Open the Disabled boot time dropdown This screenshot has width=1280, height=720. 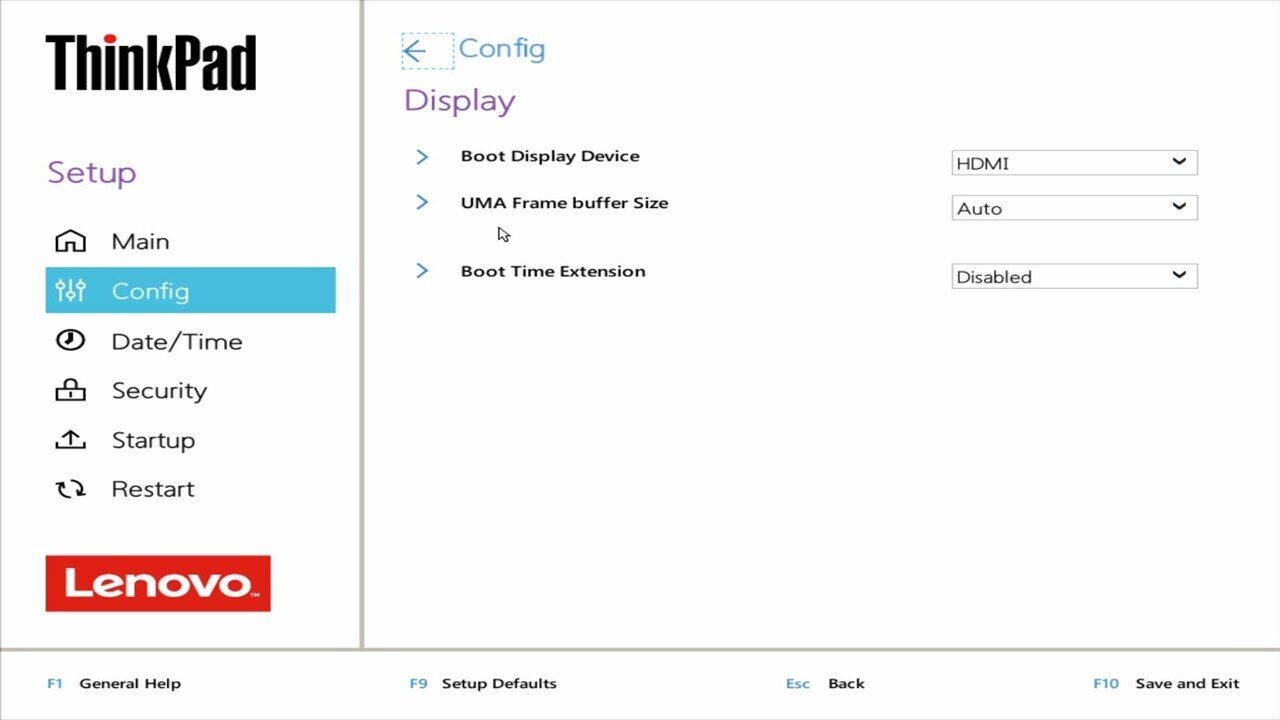(x=1074, y=276)
